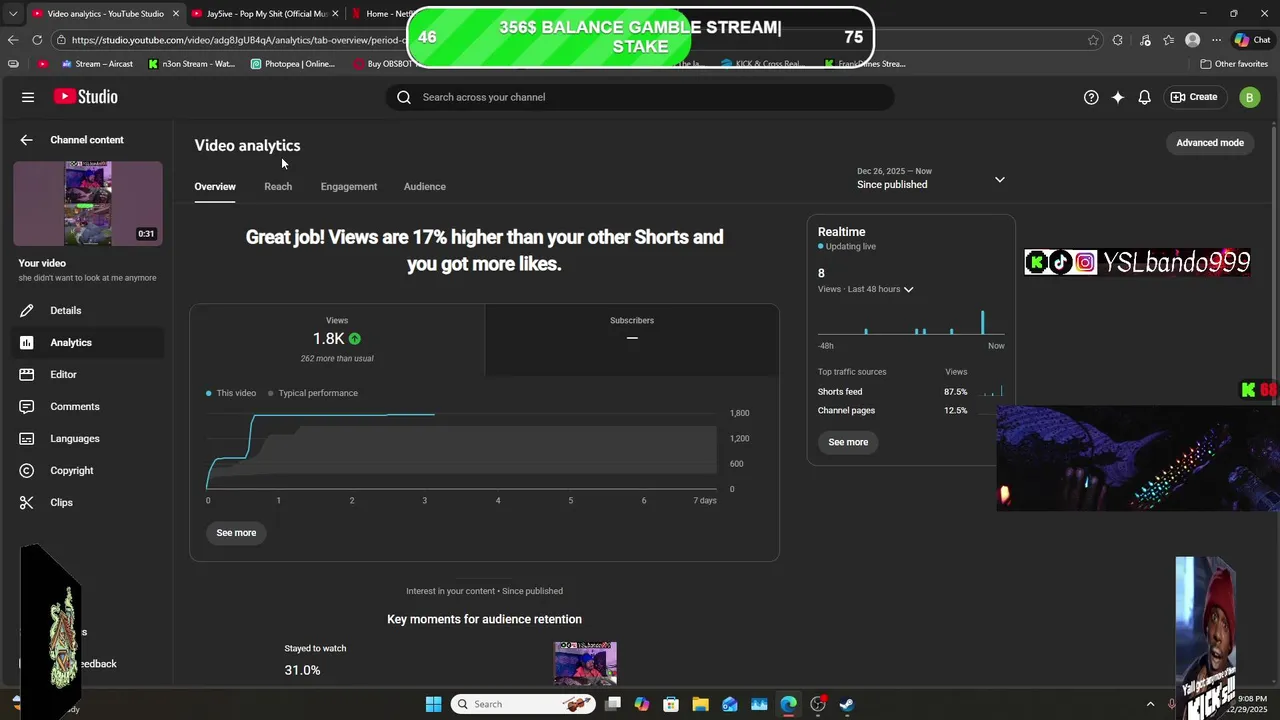
Task: Open the Since published date range dropdown
Action: (x=930, y=179)
